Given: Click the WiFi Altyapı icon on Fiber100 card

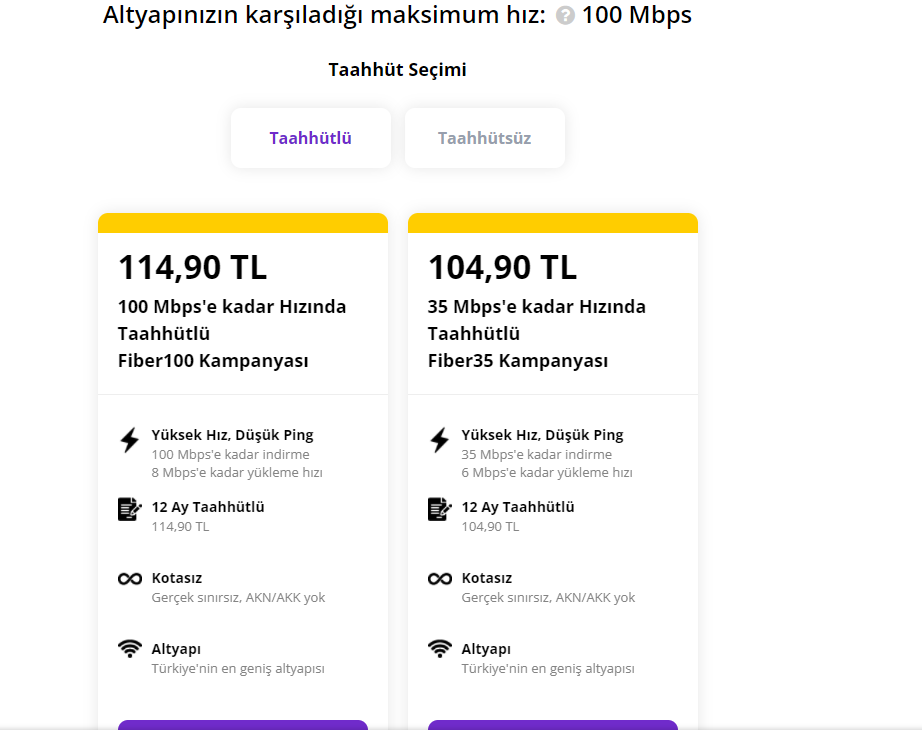Looking at the screenshot, I should (x=130, y=649).
